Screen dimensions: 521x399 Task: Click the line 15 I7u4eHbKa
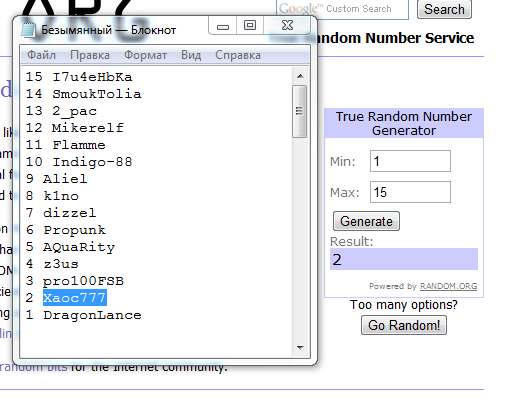(x=79, y=77)
